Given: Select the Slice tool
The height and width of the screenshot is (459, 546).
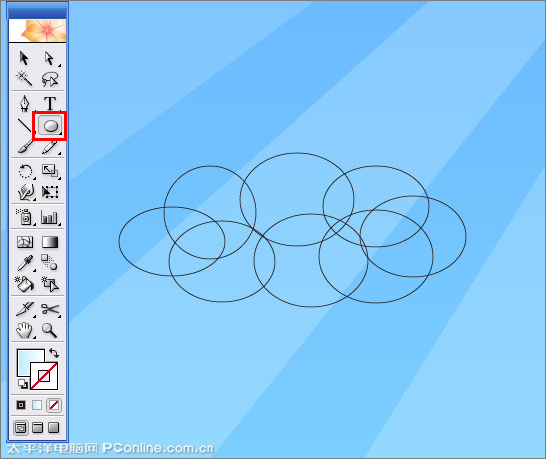Looking at the screenshot, I should pos(25,309).
